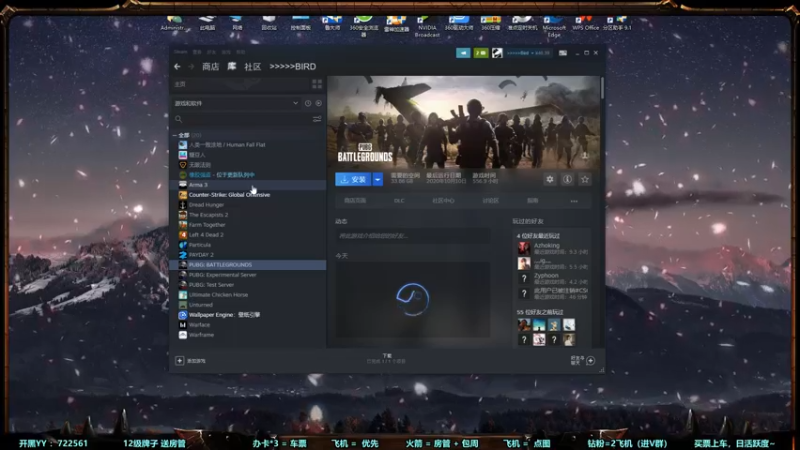Screen dimensions: 800x450
Task: Collapse the 全部 games category
Action: pyautogui.click(x=175, y=135)
